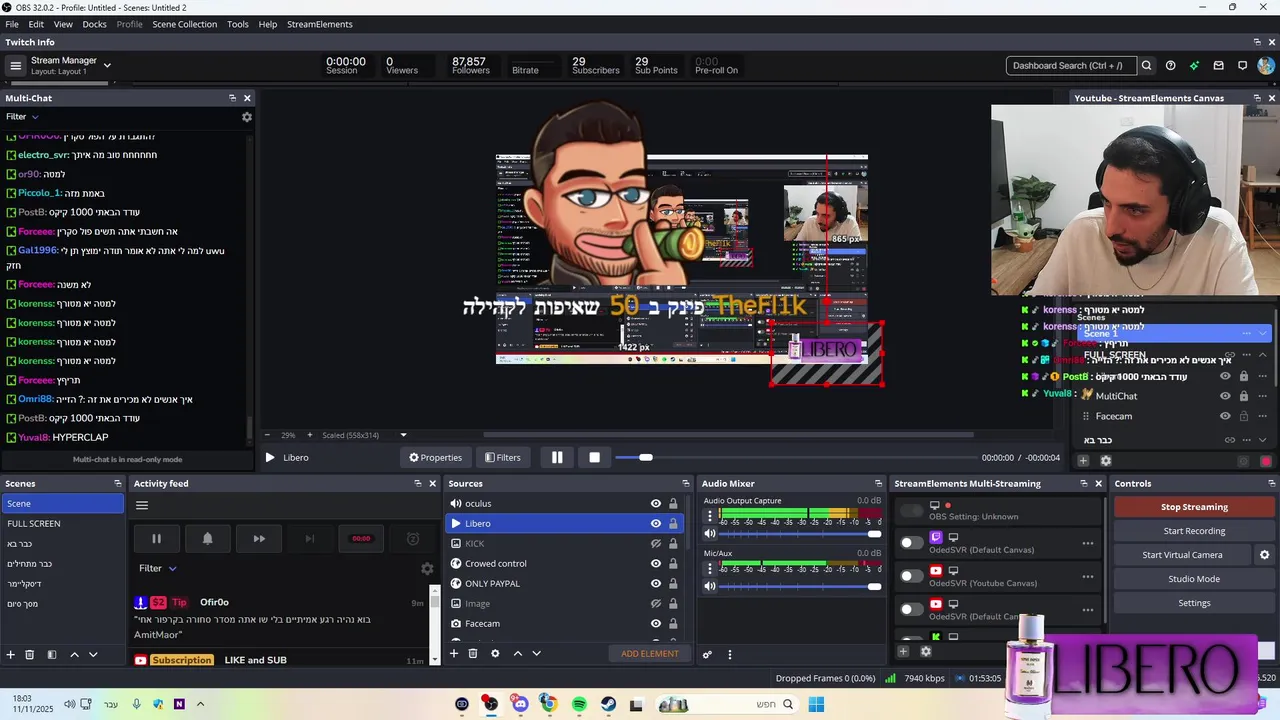Open Activity feed settings gear

pyautogui.click(x=427, y=568)
